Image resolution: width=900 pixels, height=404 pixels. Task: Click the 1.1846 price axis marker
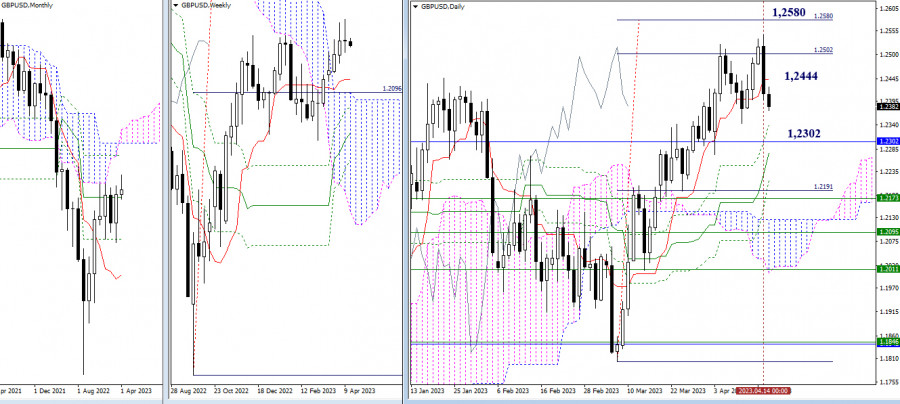point(888,343)
